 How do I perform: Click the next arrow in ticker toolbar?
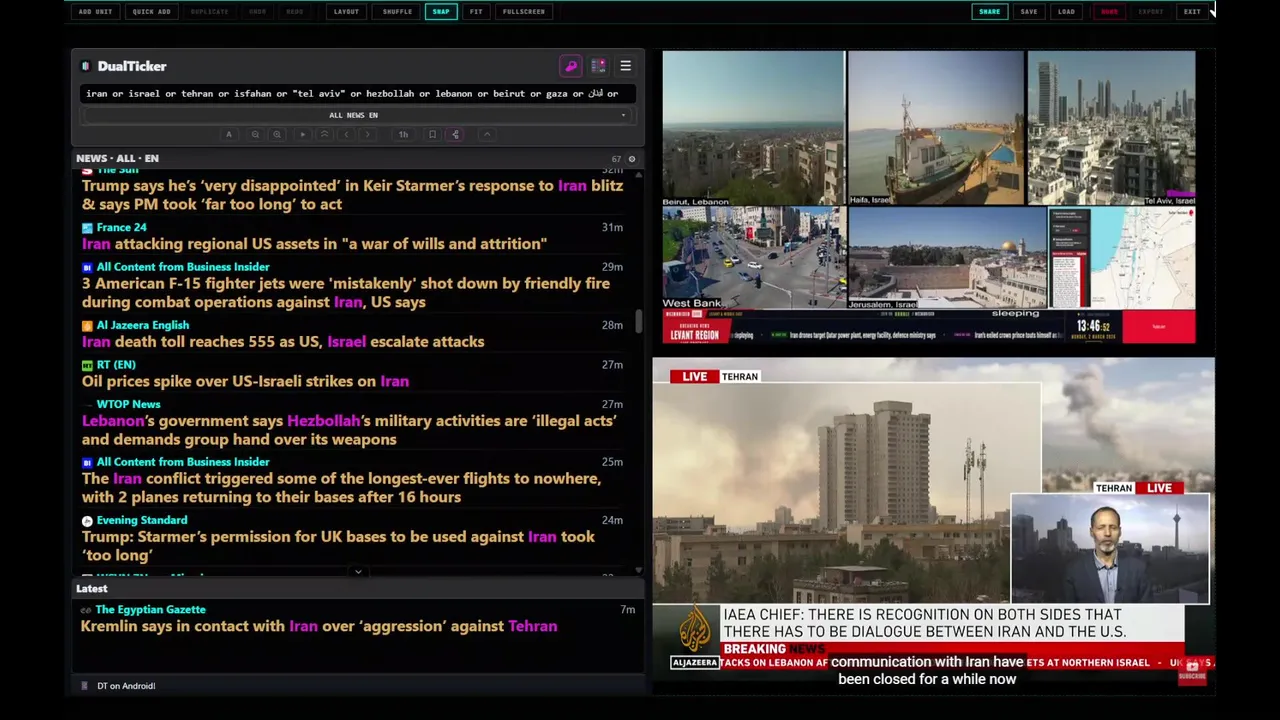point(368,135)
